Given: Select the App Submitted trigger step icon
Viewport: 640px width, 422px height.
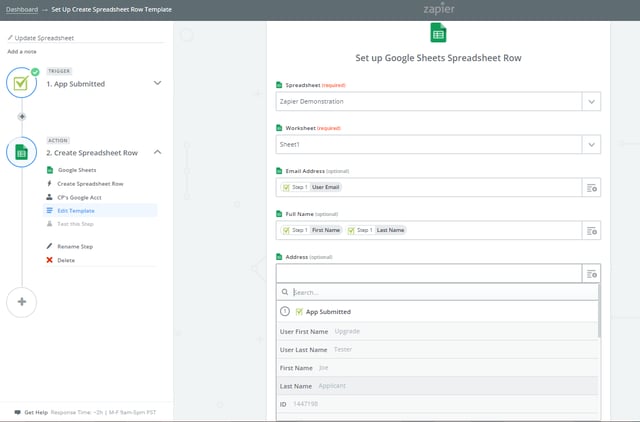Looking at the screenshot, I should (x=21, y=83).
